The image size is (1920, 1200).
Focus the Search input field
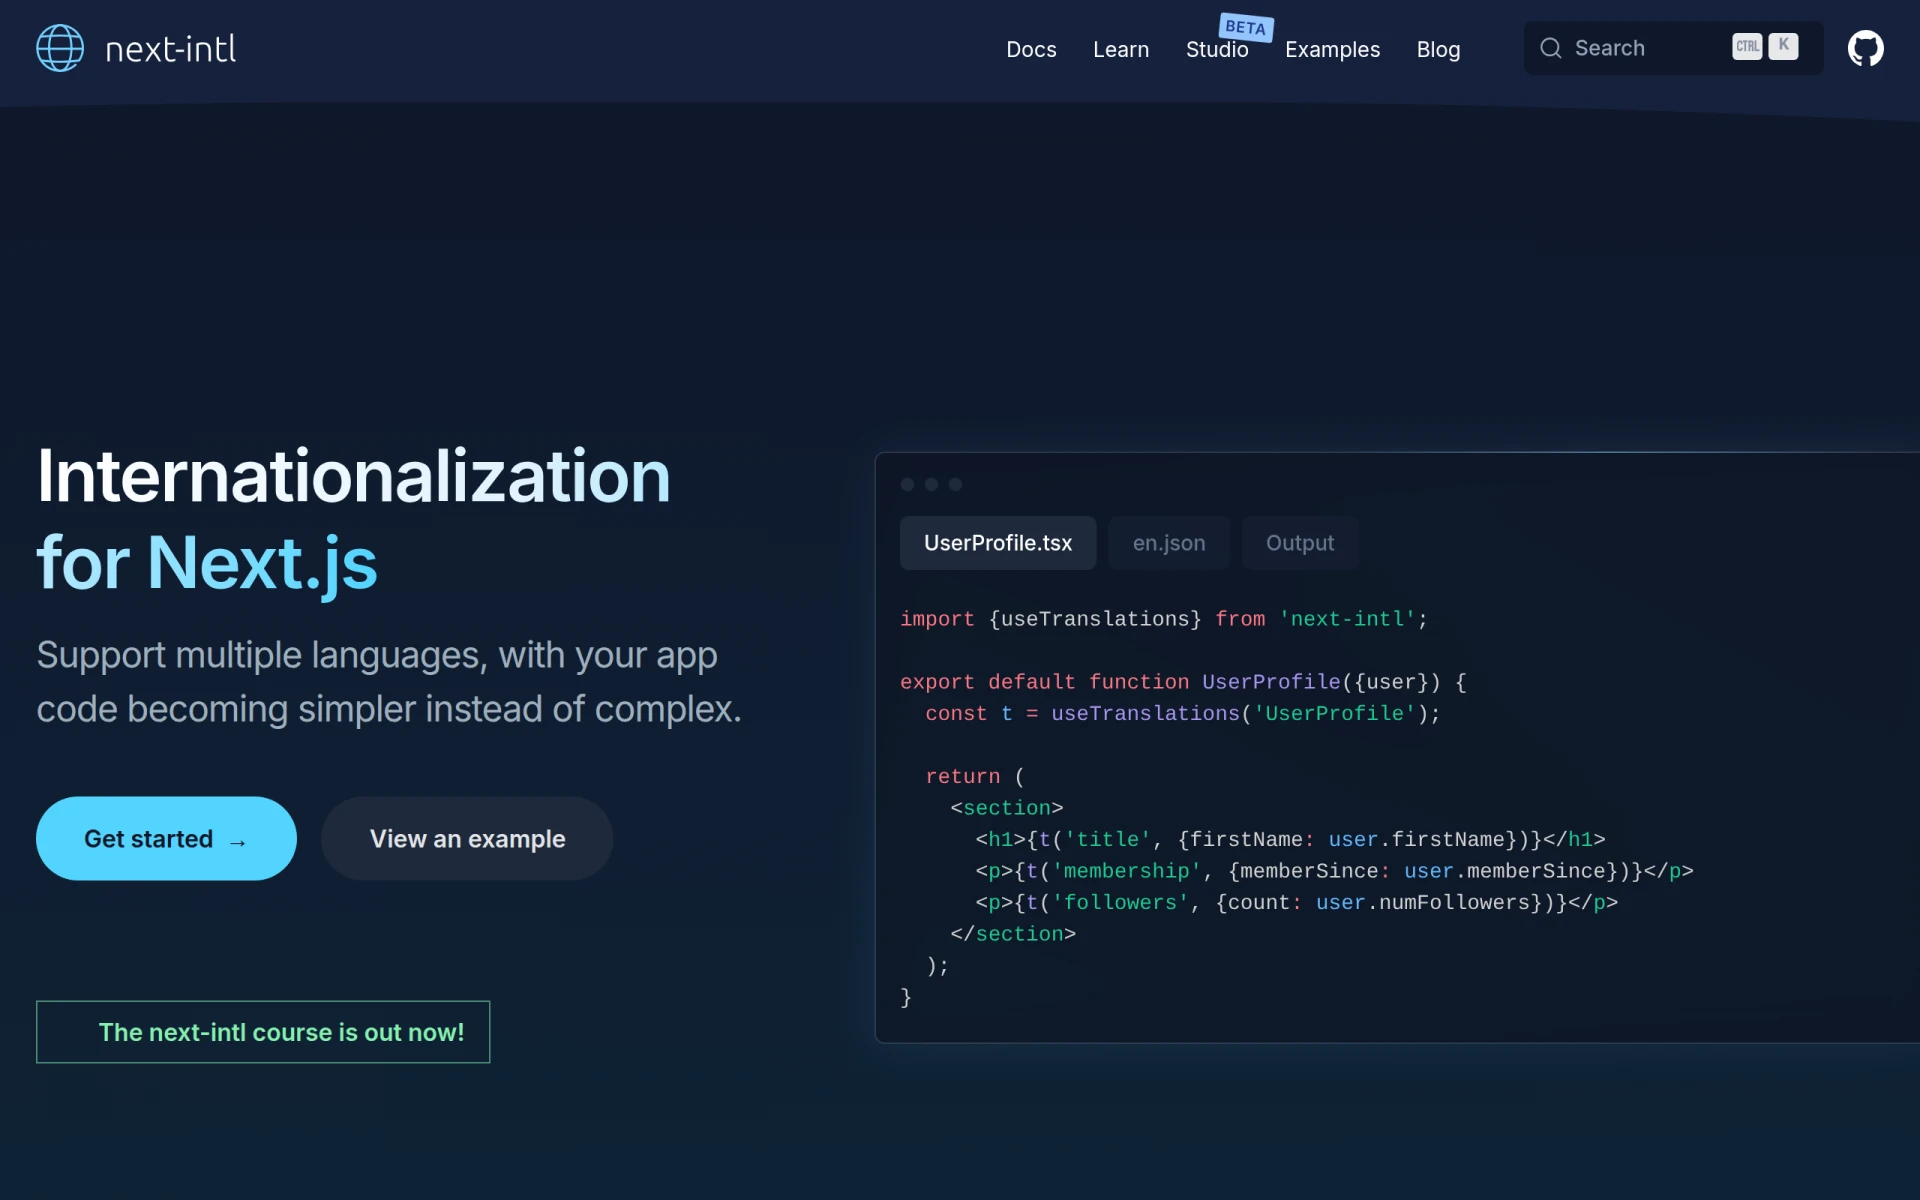1673,48
